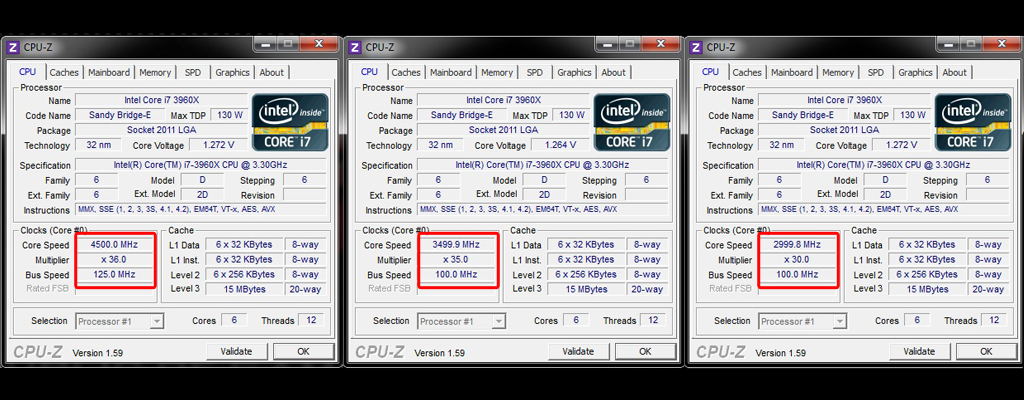Screen dimensions: 1024x400
Task: Click Max TDP 130 W value in left window
Action: point(229,115)
